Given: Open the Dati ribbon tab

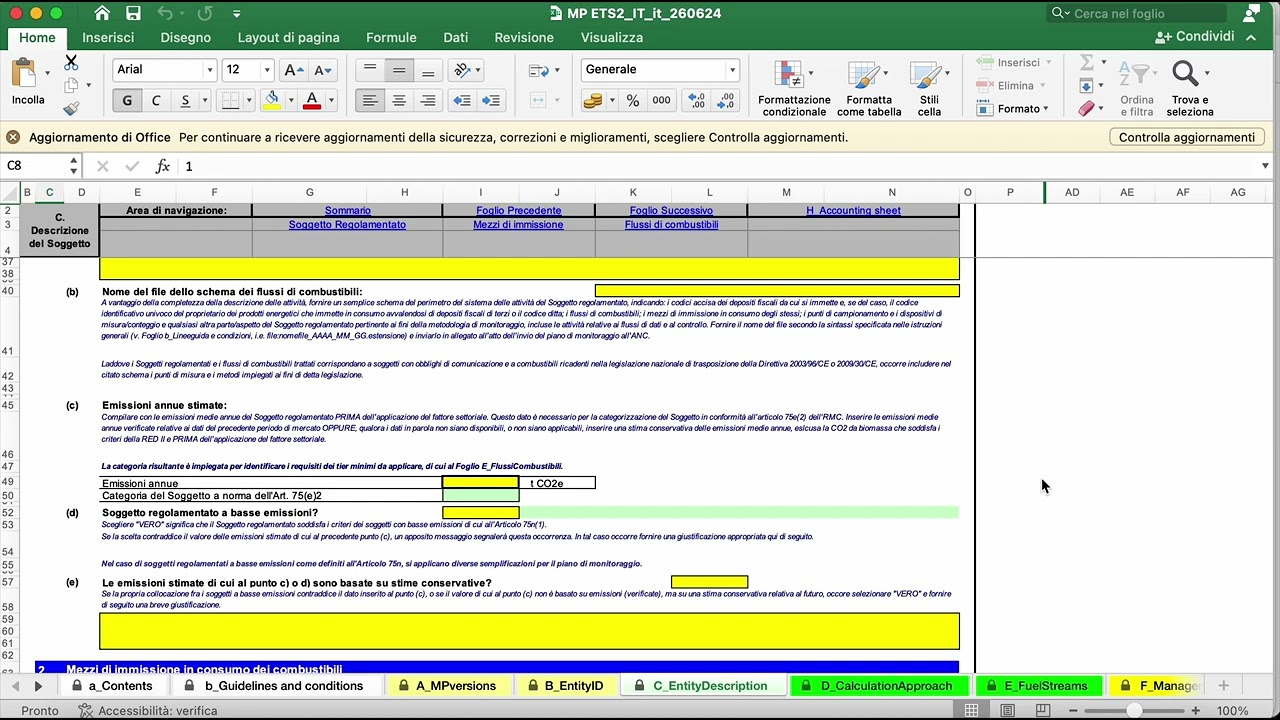Looking at the screenshot, I should (x=456, y=37).
